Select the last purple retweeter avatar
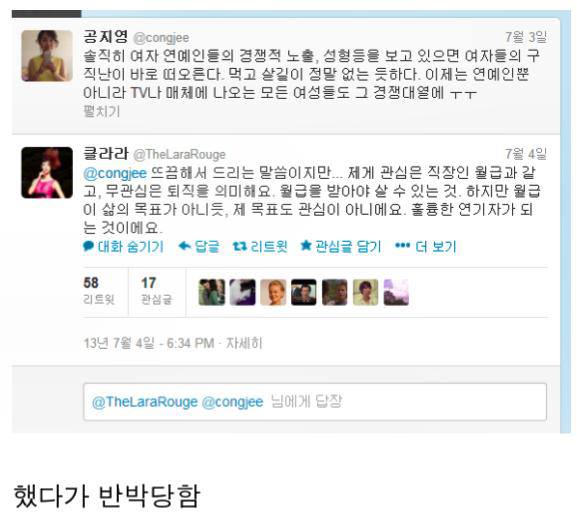The image size is (577, 516). click(x=396, y=292)
